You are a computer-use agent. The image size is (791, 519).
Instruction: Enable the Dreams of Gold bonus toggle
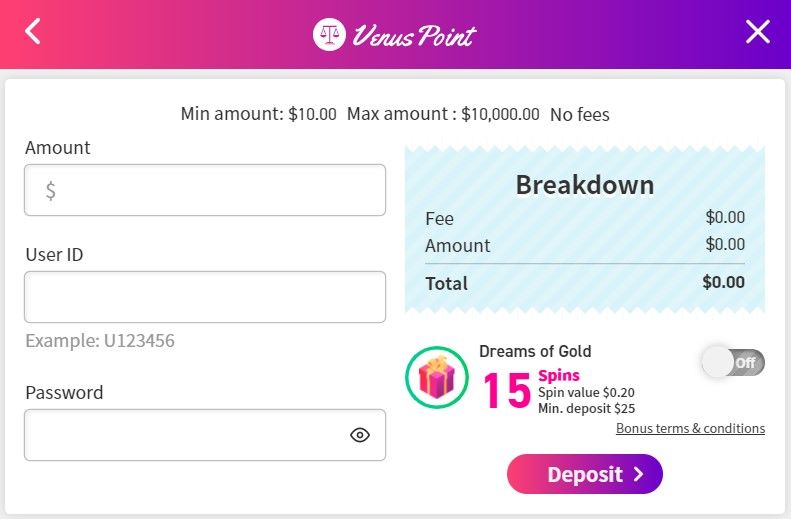click(733, 362)
